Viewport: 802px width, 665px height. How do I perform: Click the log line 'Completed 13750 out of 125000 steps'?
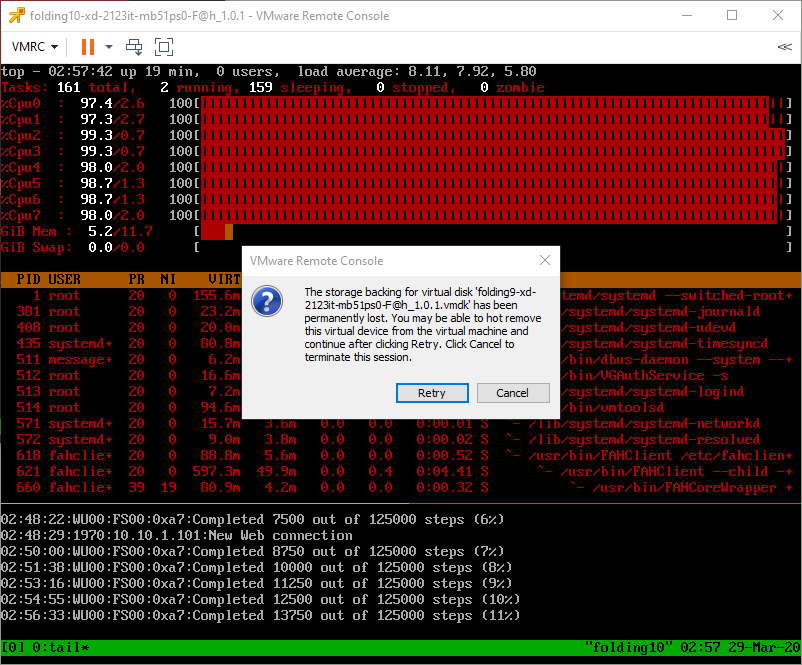point(261,615)
